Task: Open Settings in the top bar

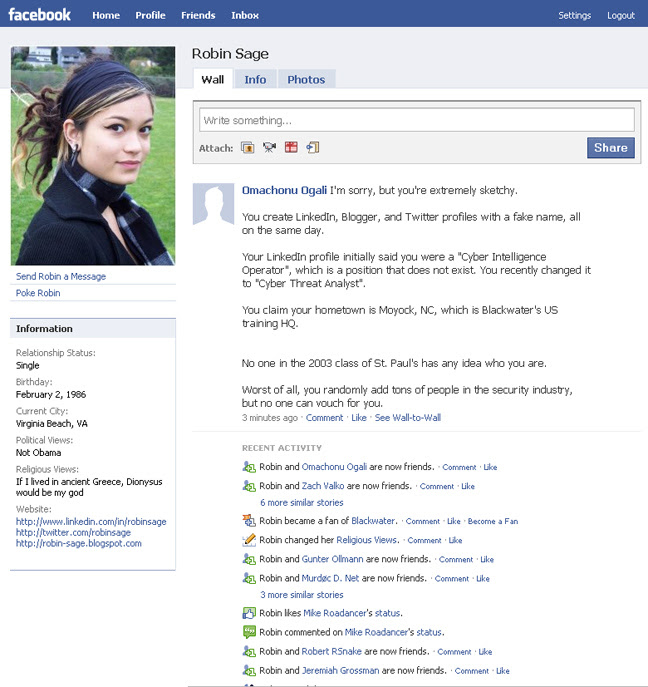Action: (x=574, y=15)
